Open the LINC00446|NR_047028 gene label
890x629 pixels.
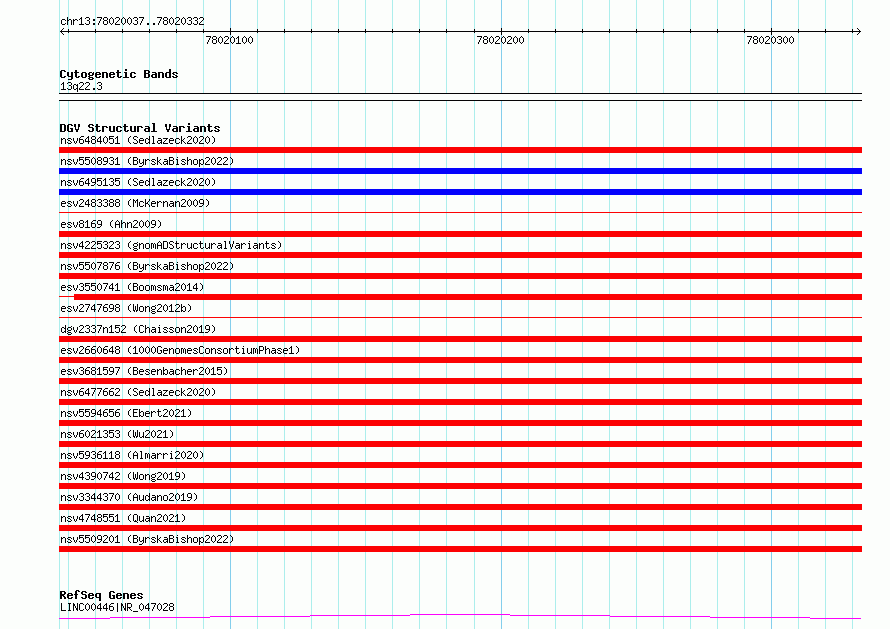pos(117,607)
